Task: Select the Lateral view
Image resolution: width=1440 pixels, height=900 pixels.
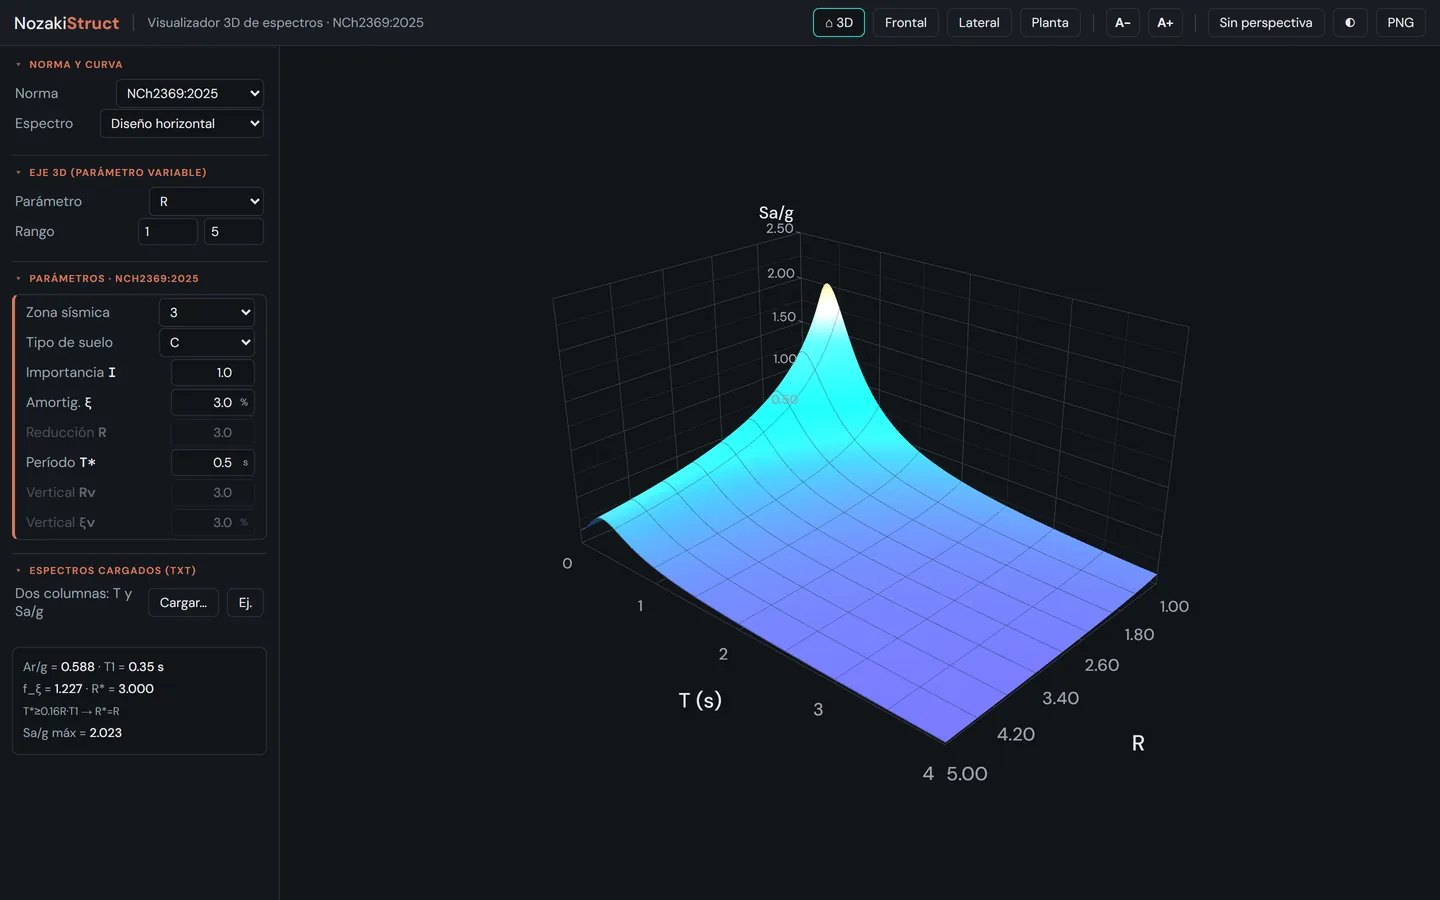Action: [979, 22]
